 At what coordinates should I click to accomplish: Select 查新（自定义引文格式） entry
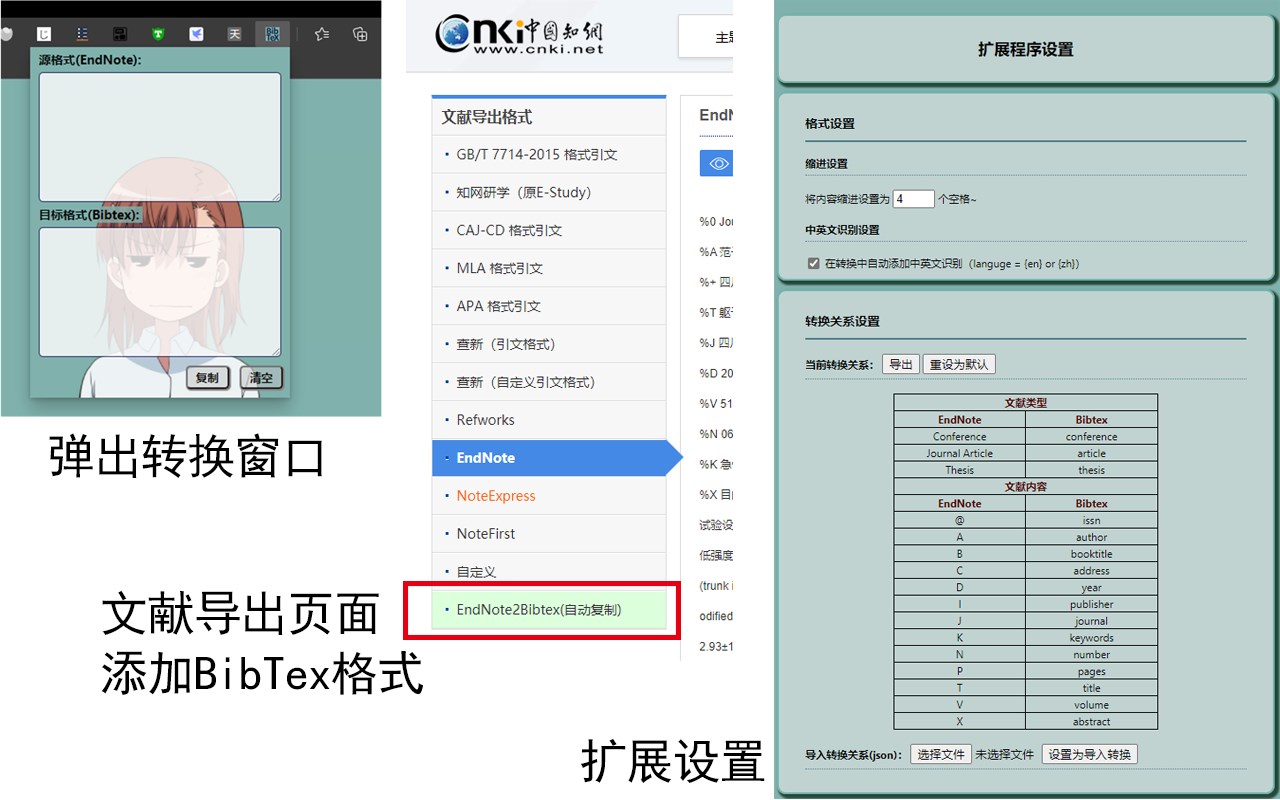549,382
